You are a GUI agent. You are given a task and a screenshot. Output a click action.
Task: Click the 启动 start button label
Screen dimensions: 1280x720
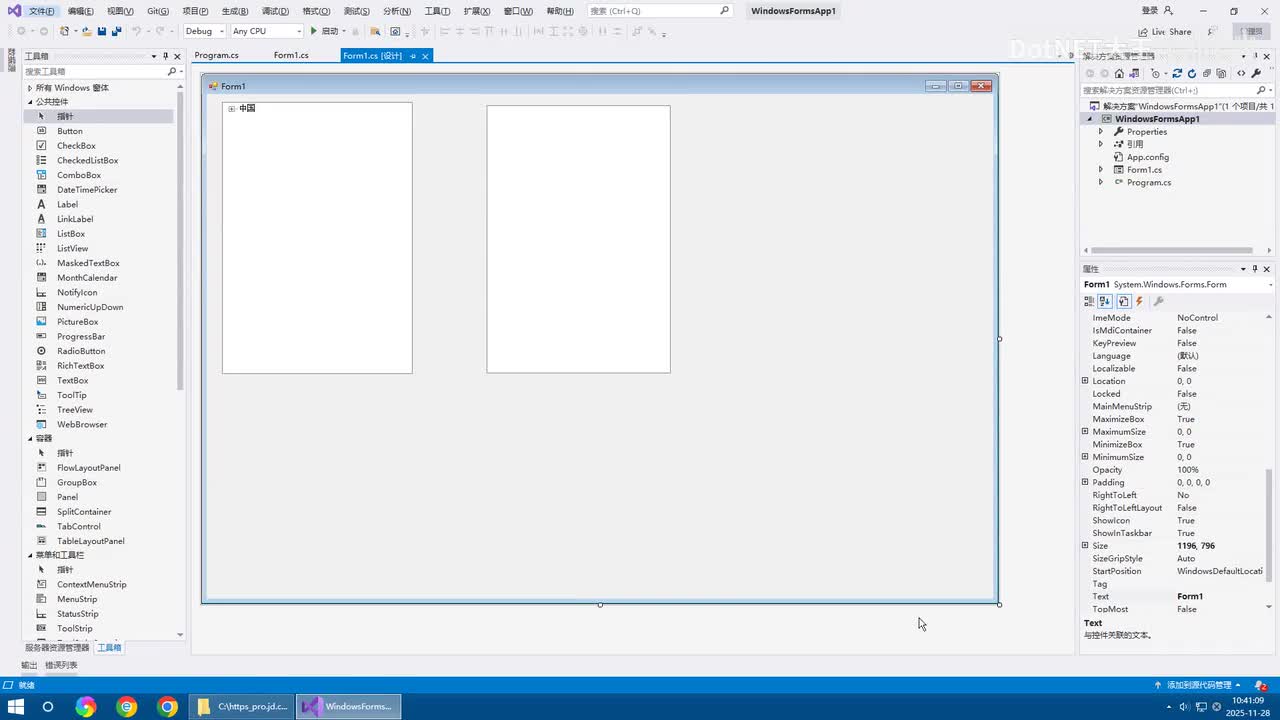330,31
